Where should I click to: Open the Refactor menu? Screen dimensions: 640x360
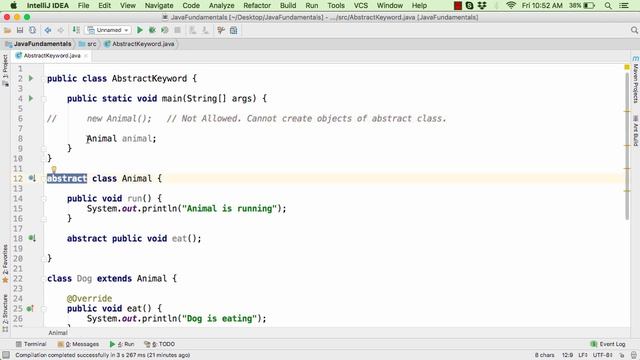pos(257,6)
